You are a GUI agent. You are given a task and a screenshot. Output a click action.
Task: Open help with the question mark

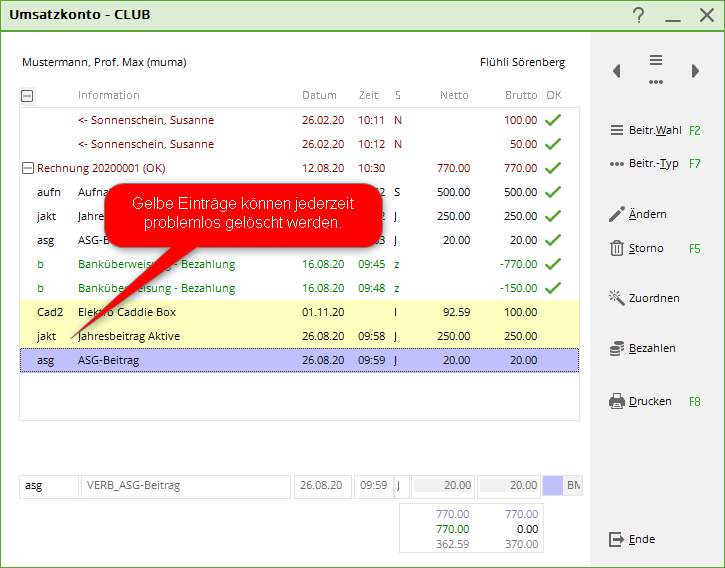click(638, 15)
